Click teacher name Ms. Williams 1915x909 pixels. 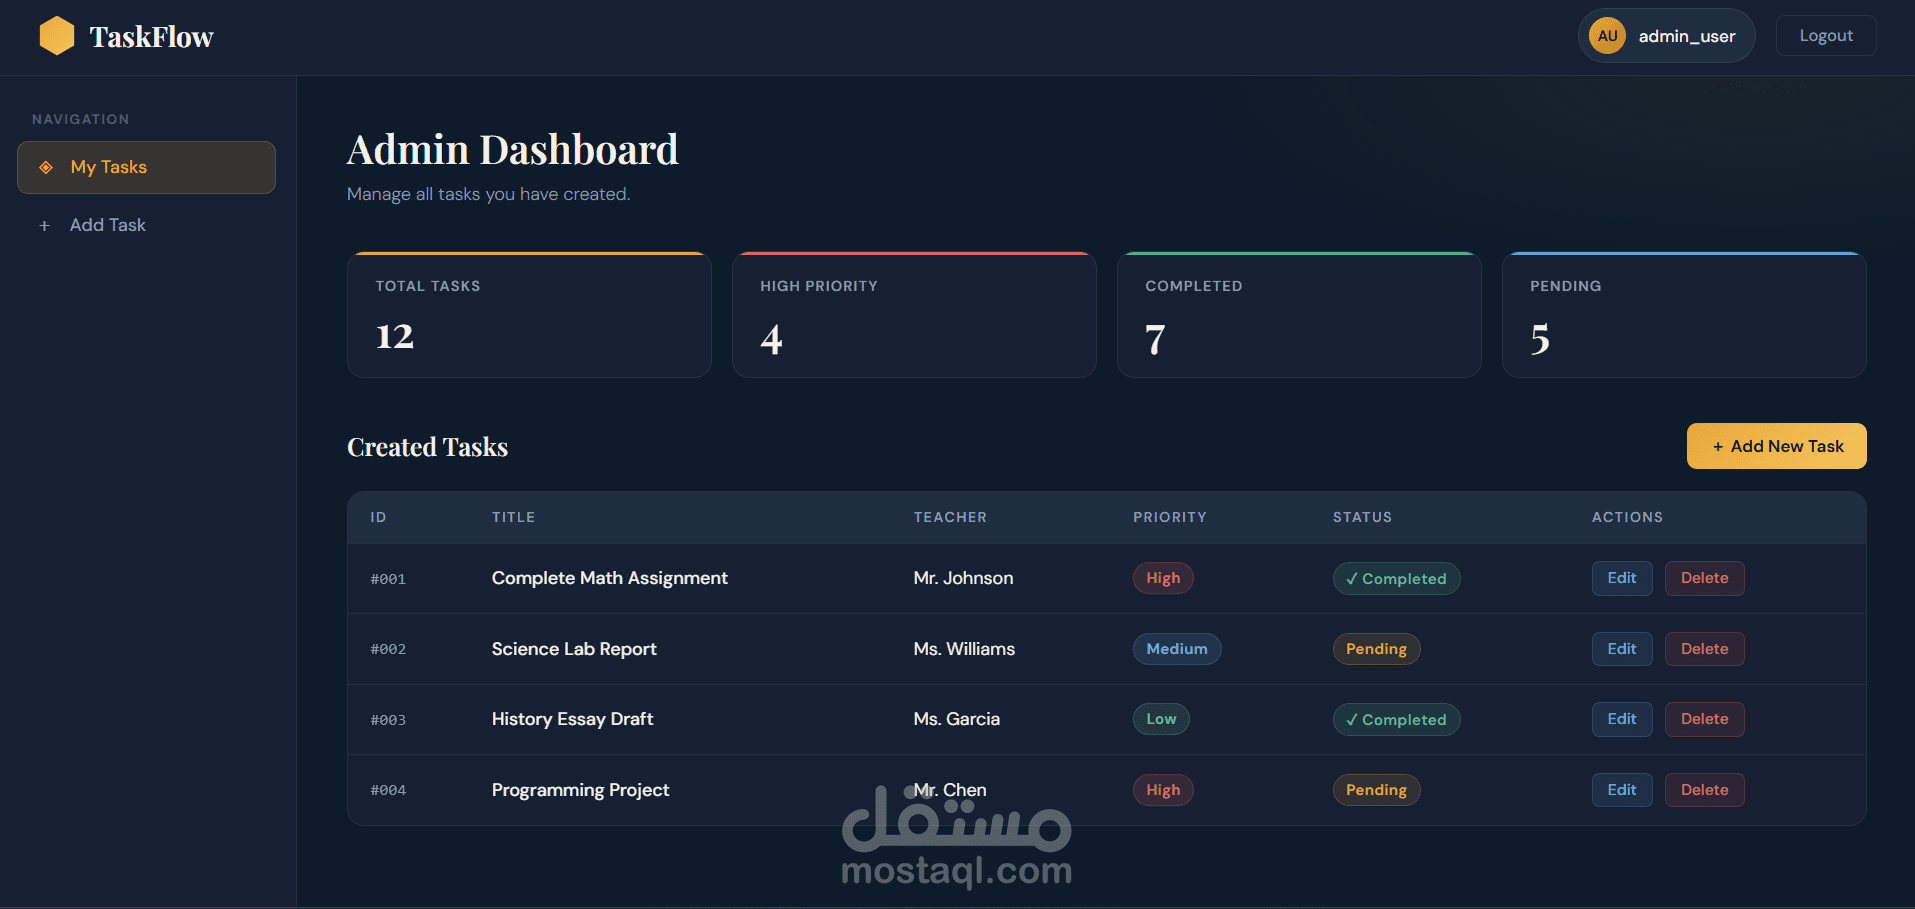(x=964, y=649)
